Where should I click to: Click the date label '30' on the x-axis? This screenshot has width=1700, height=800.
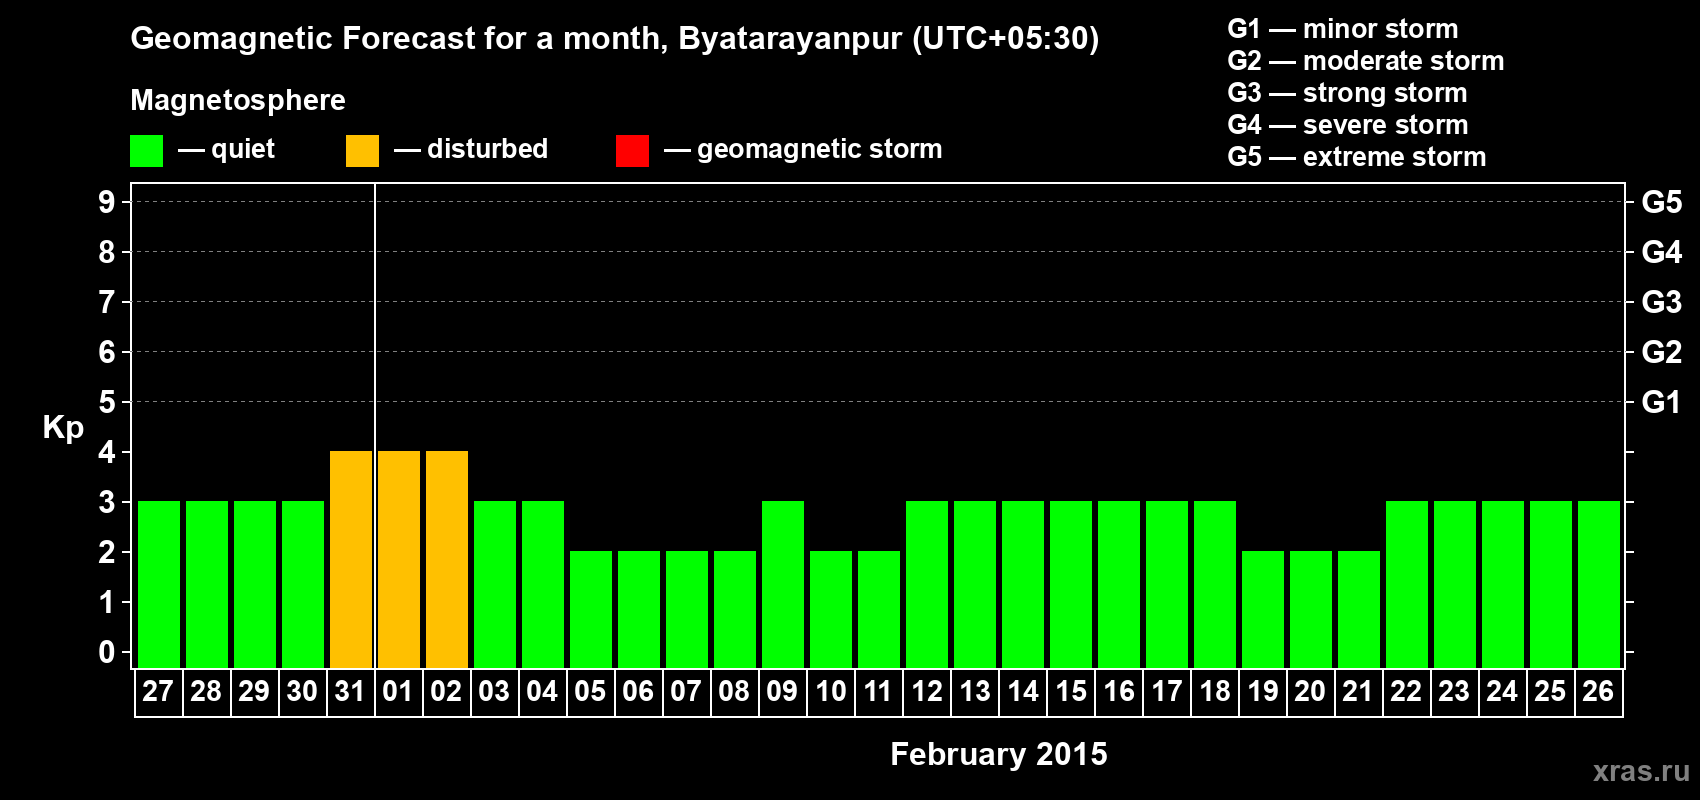pyautogui.click(x=302, y=692)
